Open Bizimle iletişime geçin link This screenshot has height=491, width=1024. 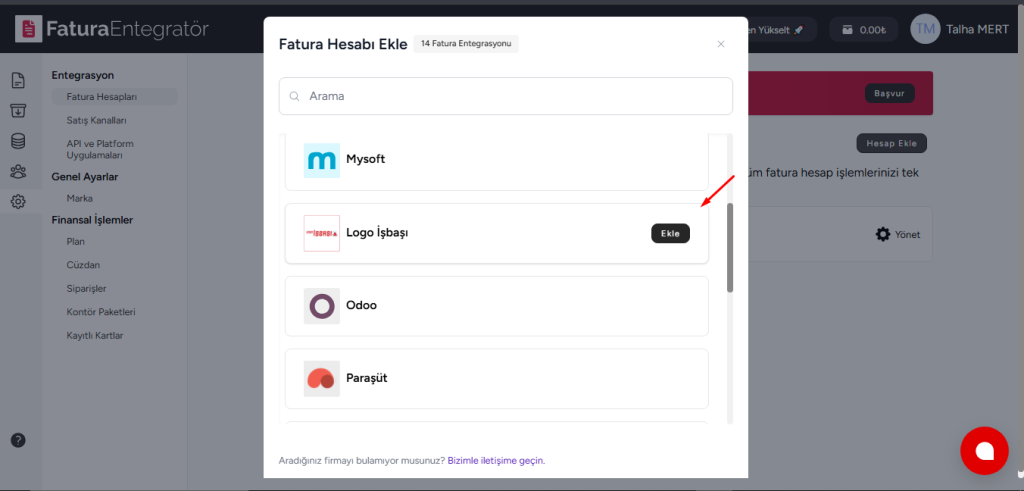point(496,461)
